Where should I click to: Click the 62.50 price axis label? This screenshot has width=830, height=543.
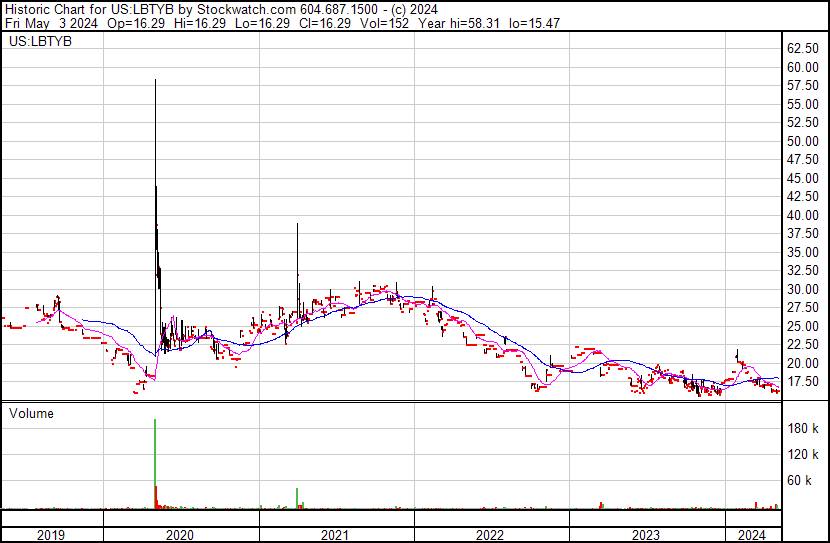pyautogui.click(x=804, y=49)
